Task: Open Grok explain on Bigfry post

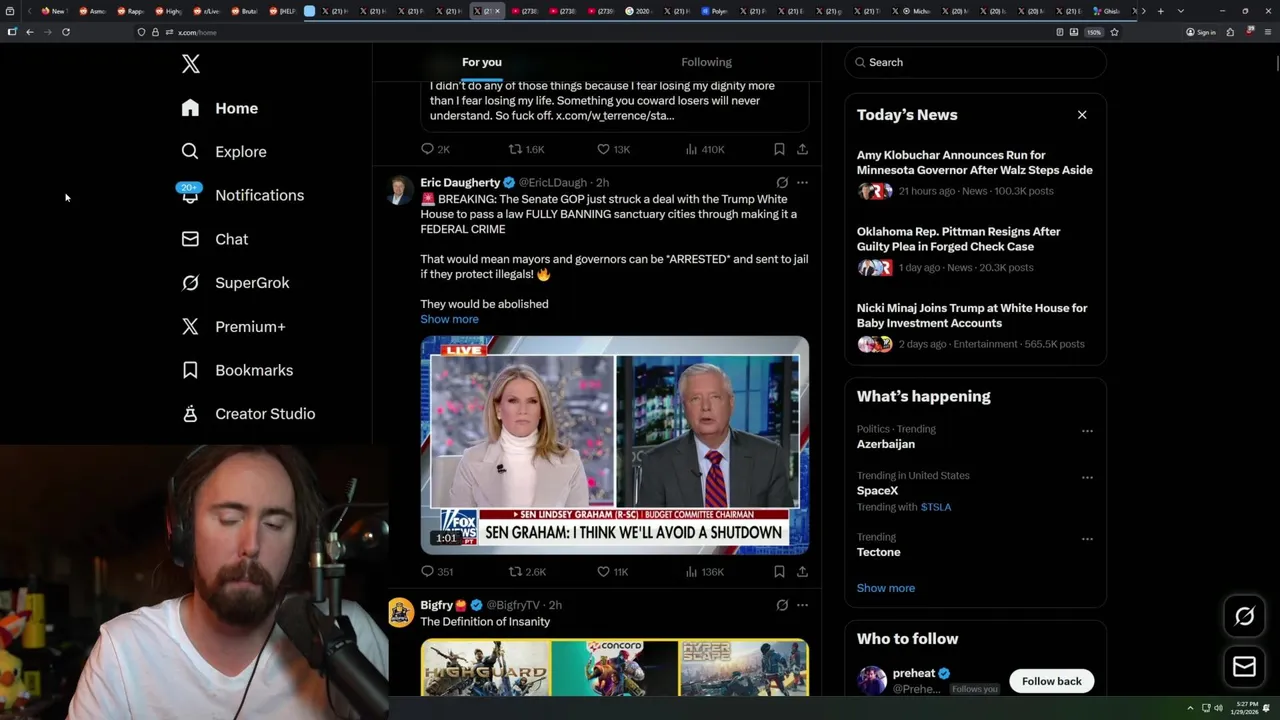Action: [782, 605]
